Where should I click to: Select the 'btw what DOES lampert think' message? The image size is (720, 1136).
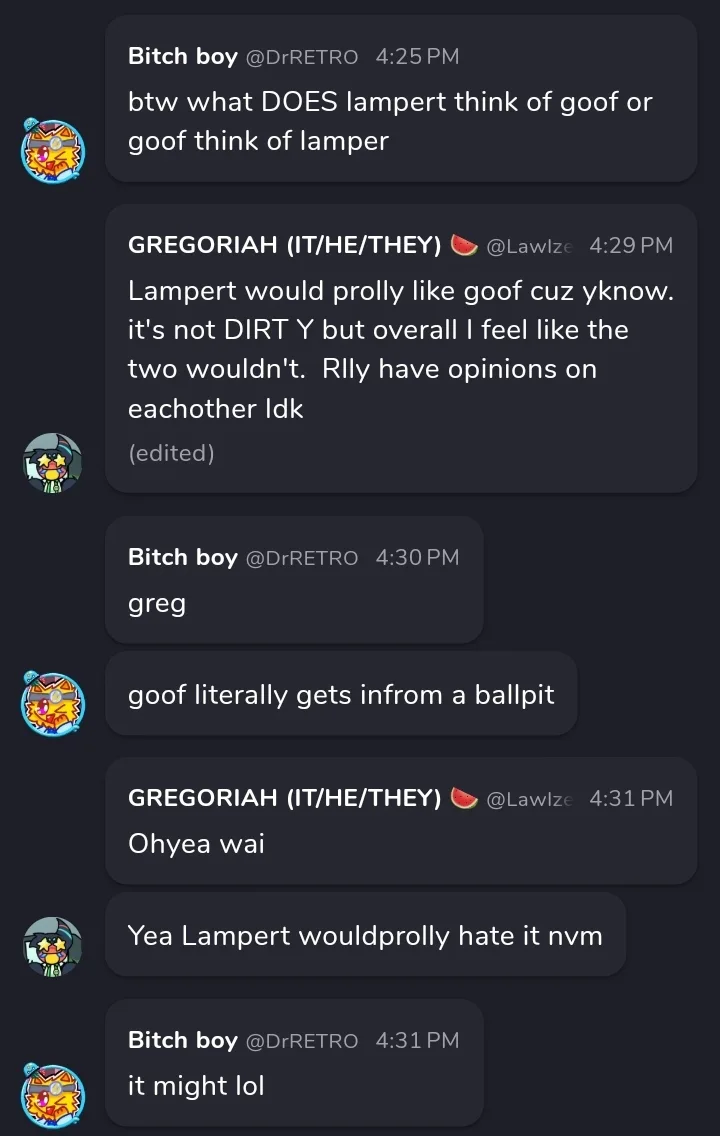[401, 99]
